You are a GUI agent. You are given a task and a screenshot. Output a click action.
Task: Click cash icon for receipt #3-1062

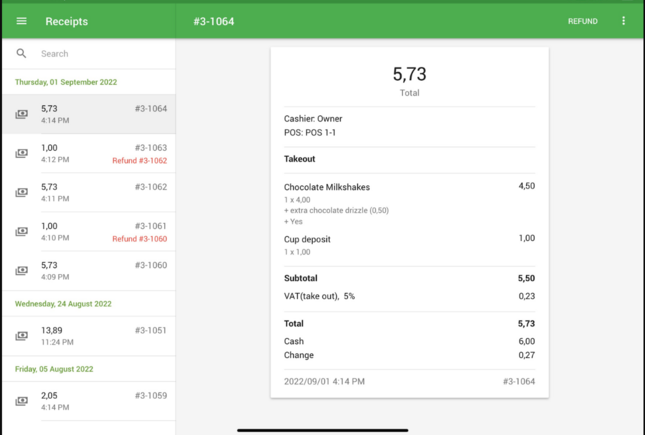tap(22, 192)
